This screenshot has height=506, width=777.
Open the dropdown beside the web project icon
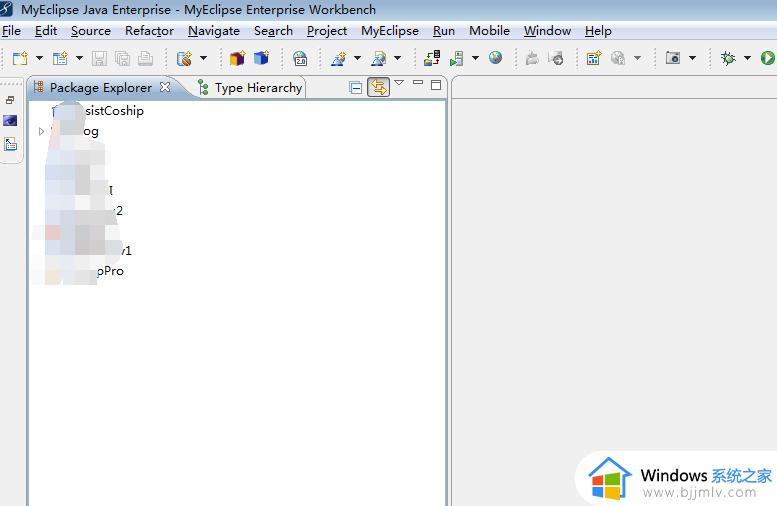[203, 58]
